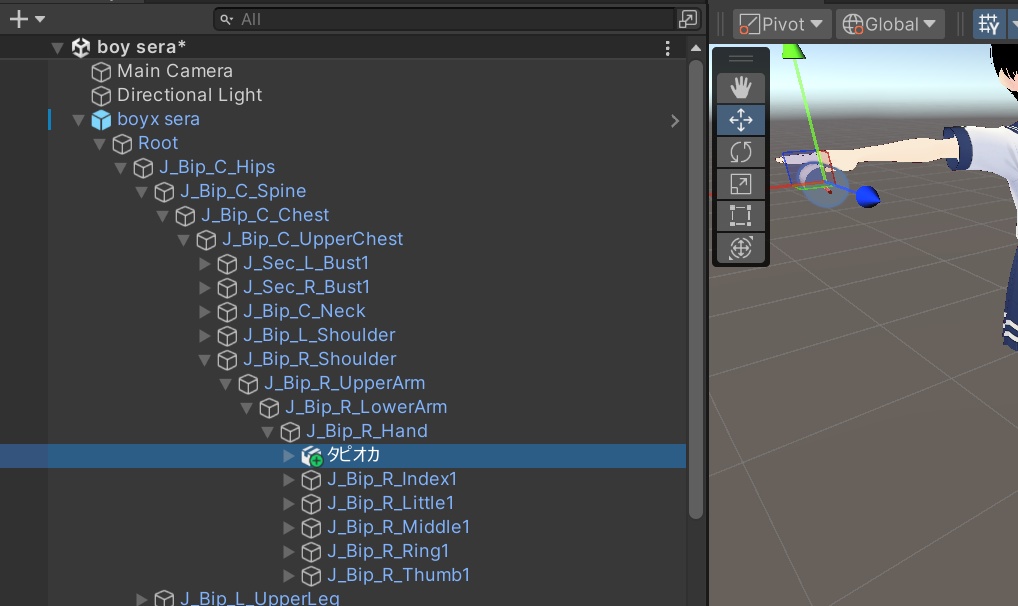Expand J_Bip_R_Ring1

point(289,552)
